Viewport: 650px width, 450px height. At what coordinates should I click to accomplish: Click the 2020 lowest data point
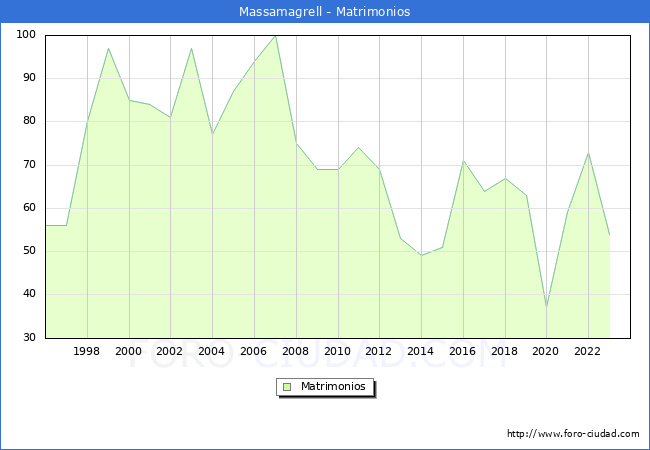tap(546, 307)
